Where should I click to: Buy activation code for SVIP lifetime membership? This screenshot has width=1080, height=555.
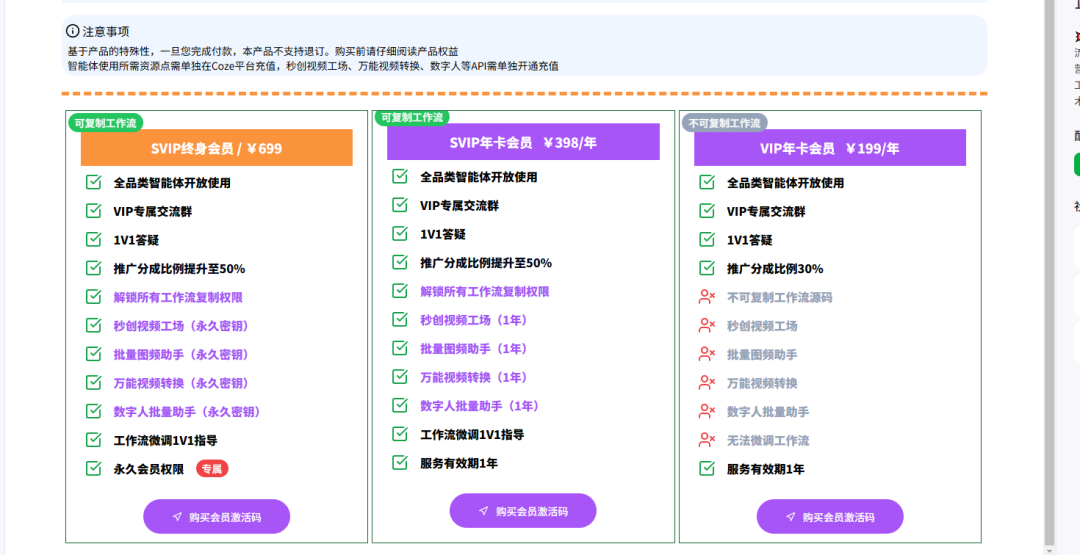[x=216, y=517]
